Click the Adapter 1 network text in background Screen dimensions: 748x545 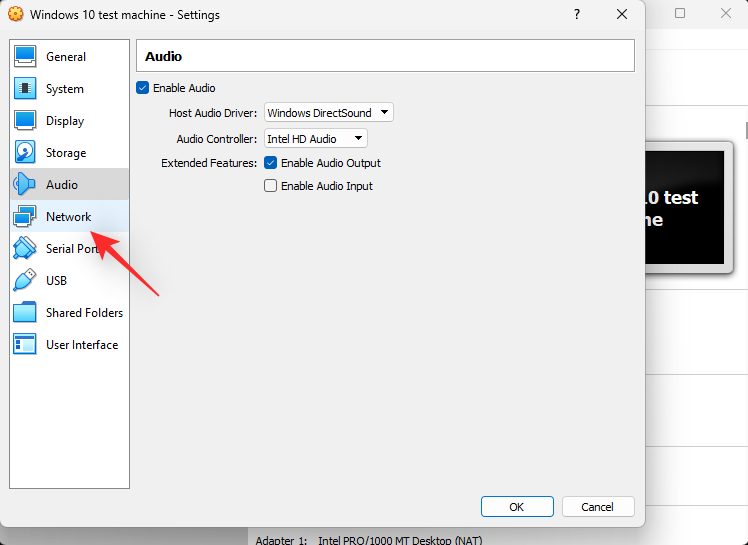click(x=369, y=540)
